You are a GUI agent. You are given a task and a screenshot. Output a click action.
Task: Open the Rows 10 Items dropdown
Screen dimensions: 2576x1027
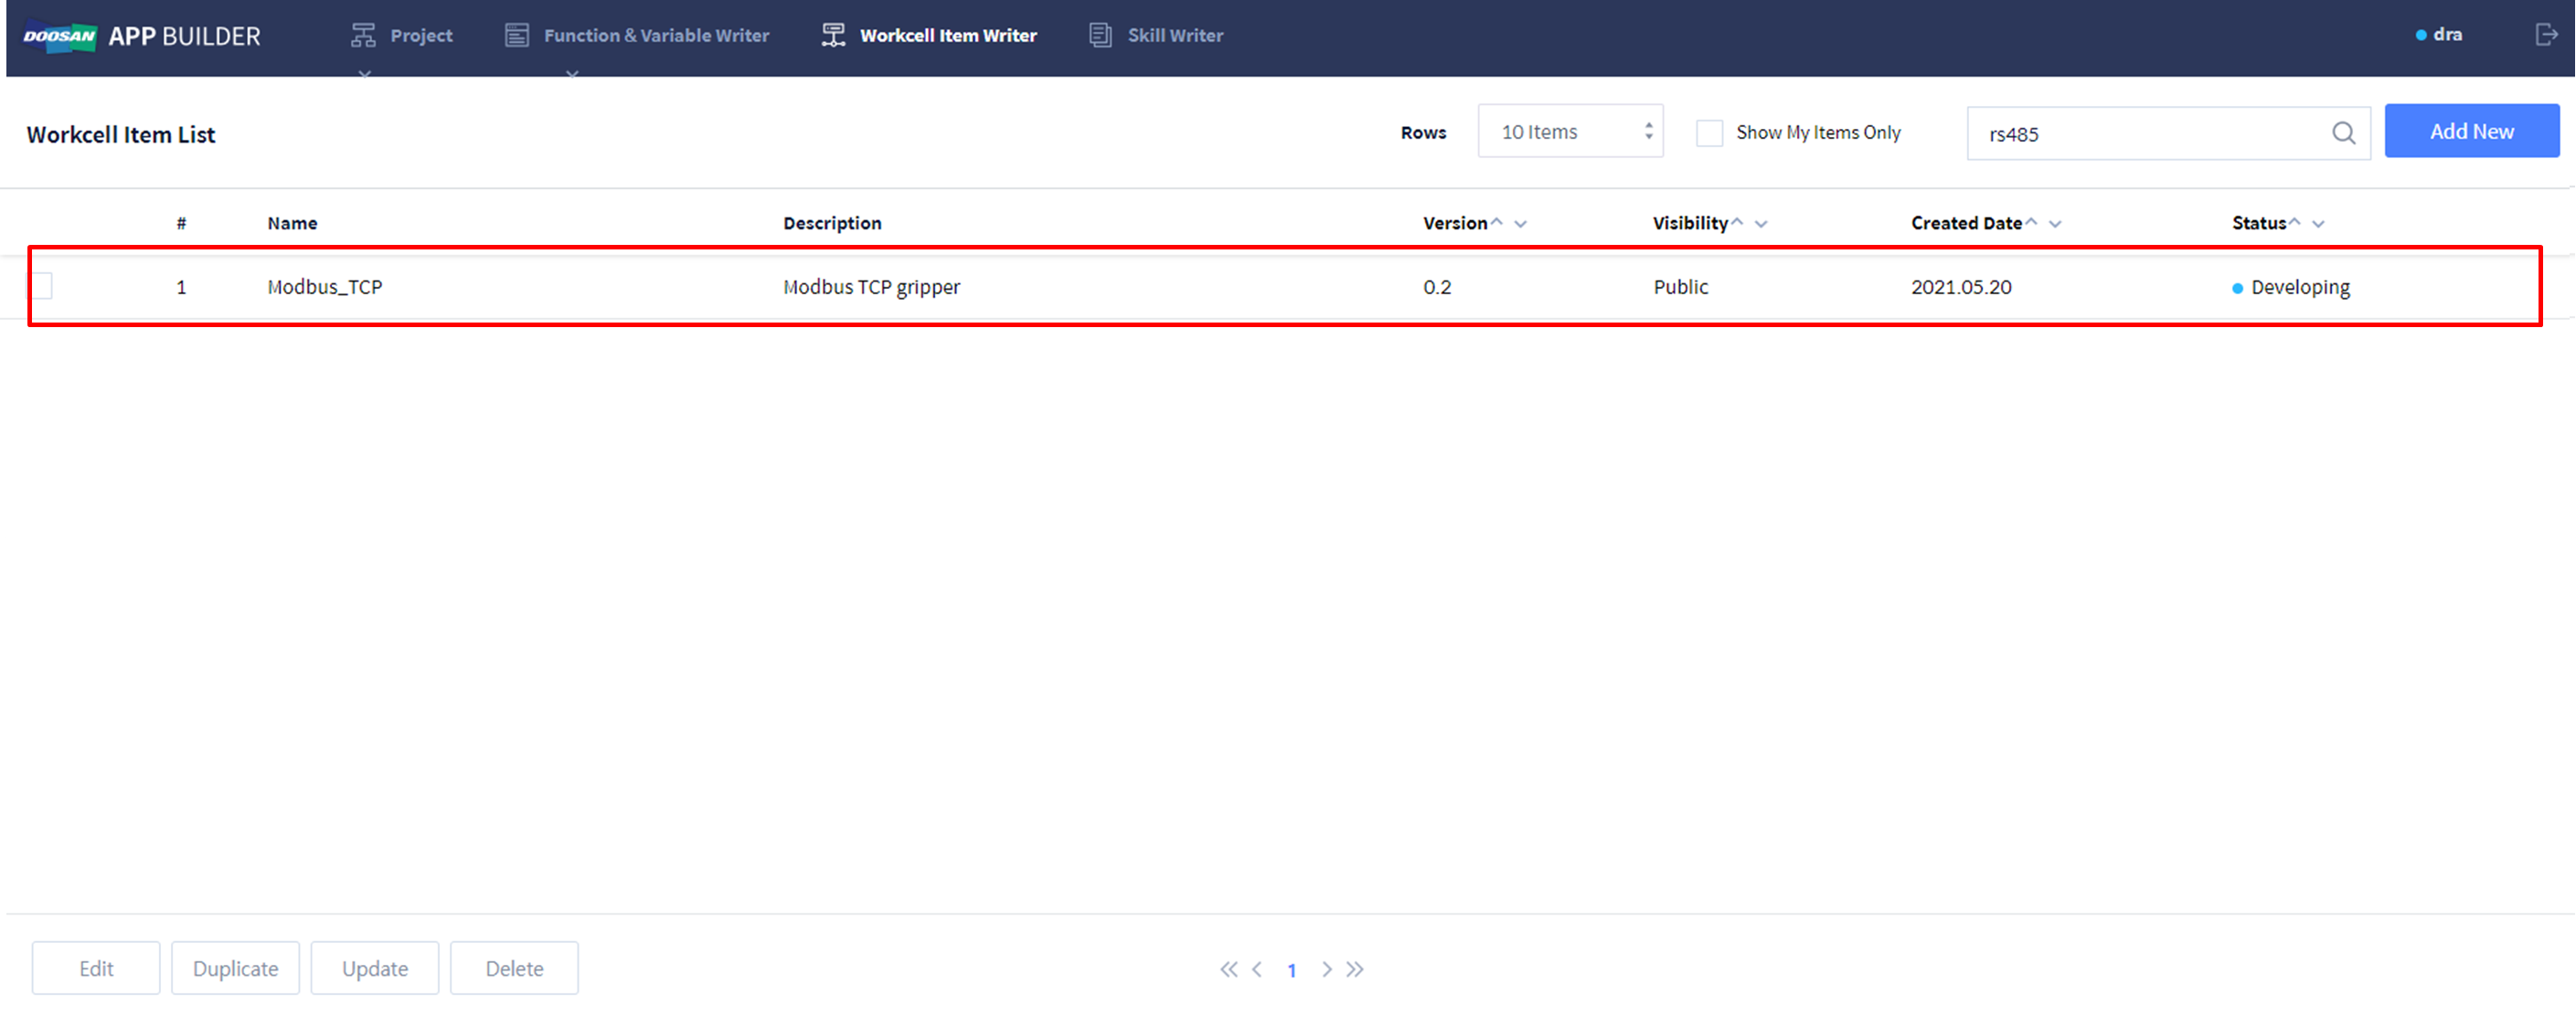click(1570, 132)
